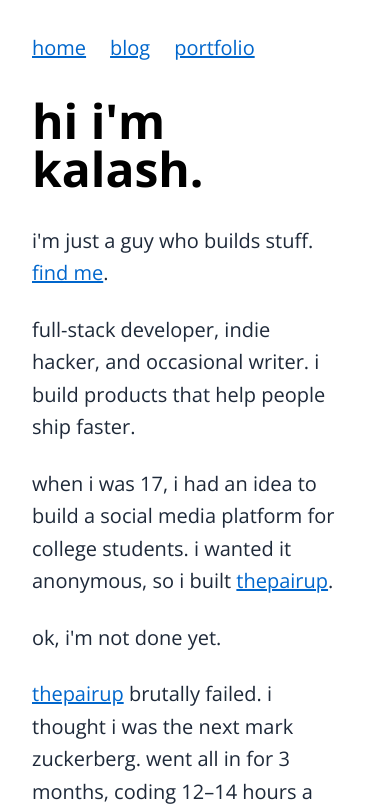Select the "i'm just a guy who builds stuff" sentence
The width and height of the screenshot is (375, 812).
click(x=172, y=241)
